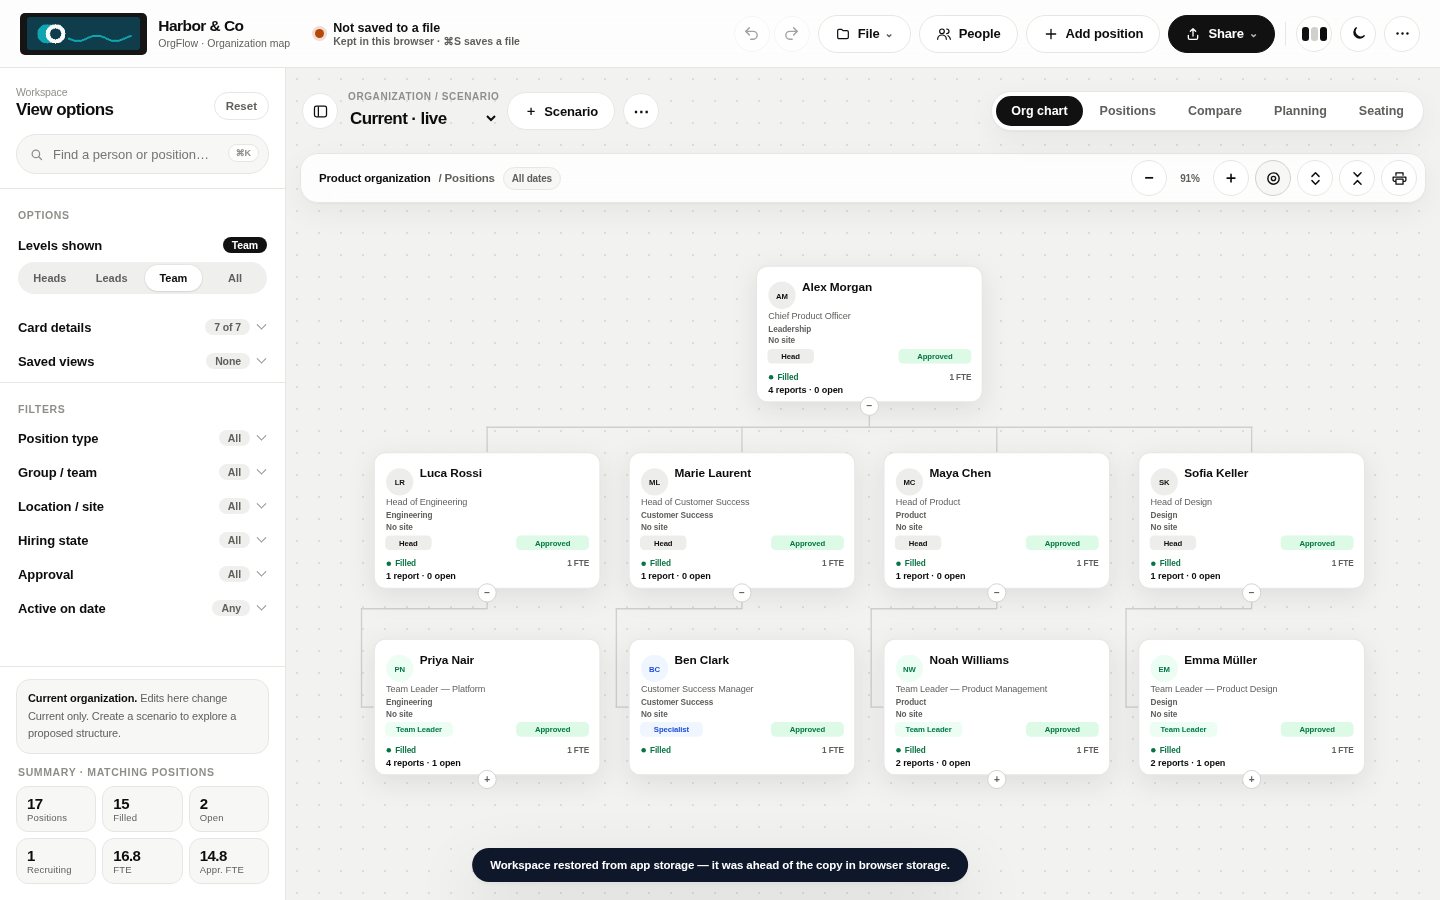Set levels shown to Leads

point(111,278)
